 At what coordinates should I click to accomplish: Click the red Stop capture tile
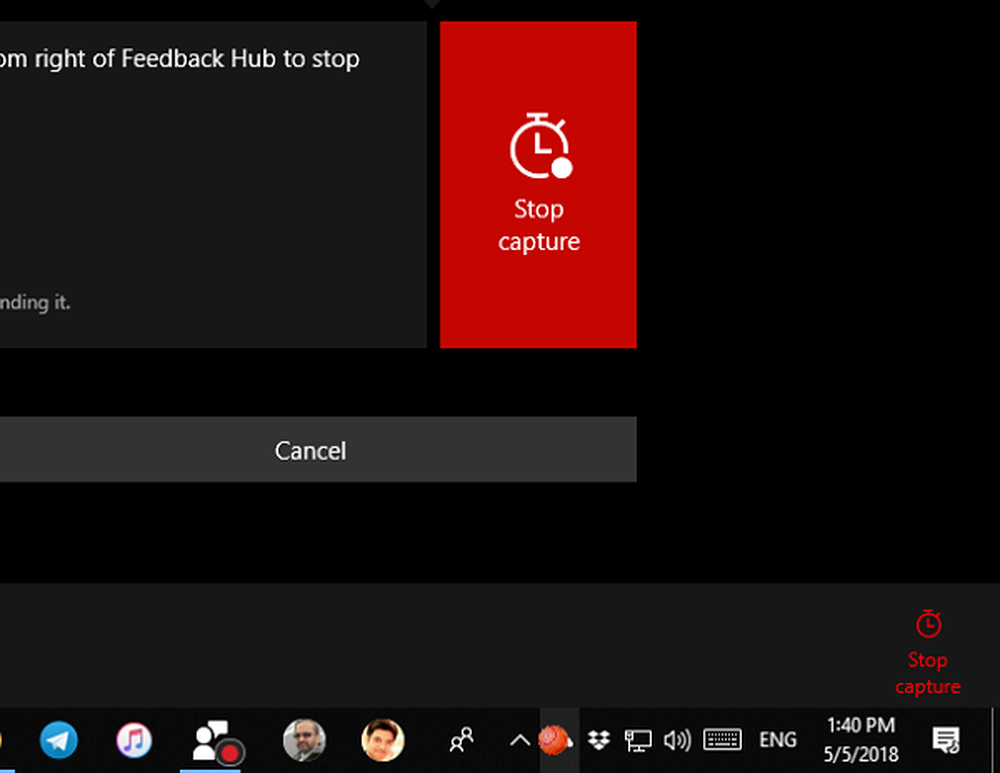[538, 185]
